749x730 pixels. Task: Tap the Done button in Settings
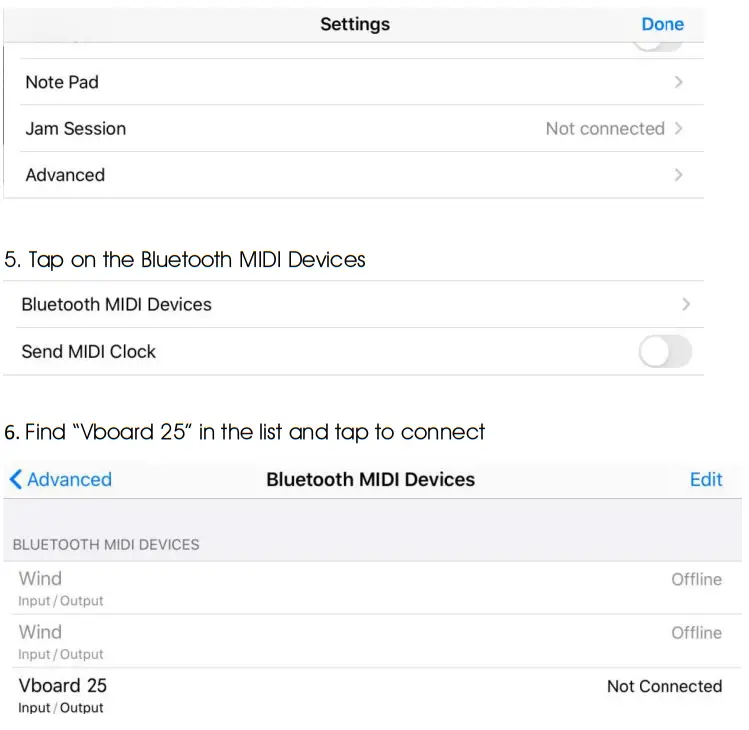point(662,24)
